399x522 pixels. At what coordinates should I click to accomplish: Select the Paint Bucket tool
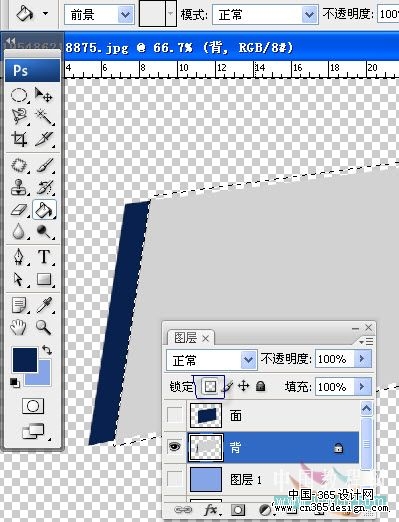pyautogui.click(x=44, y=210)
